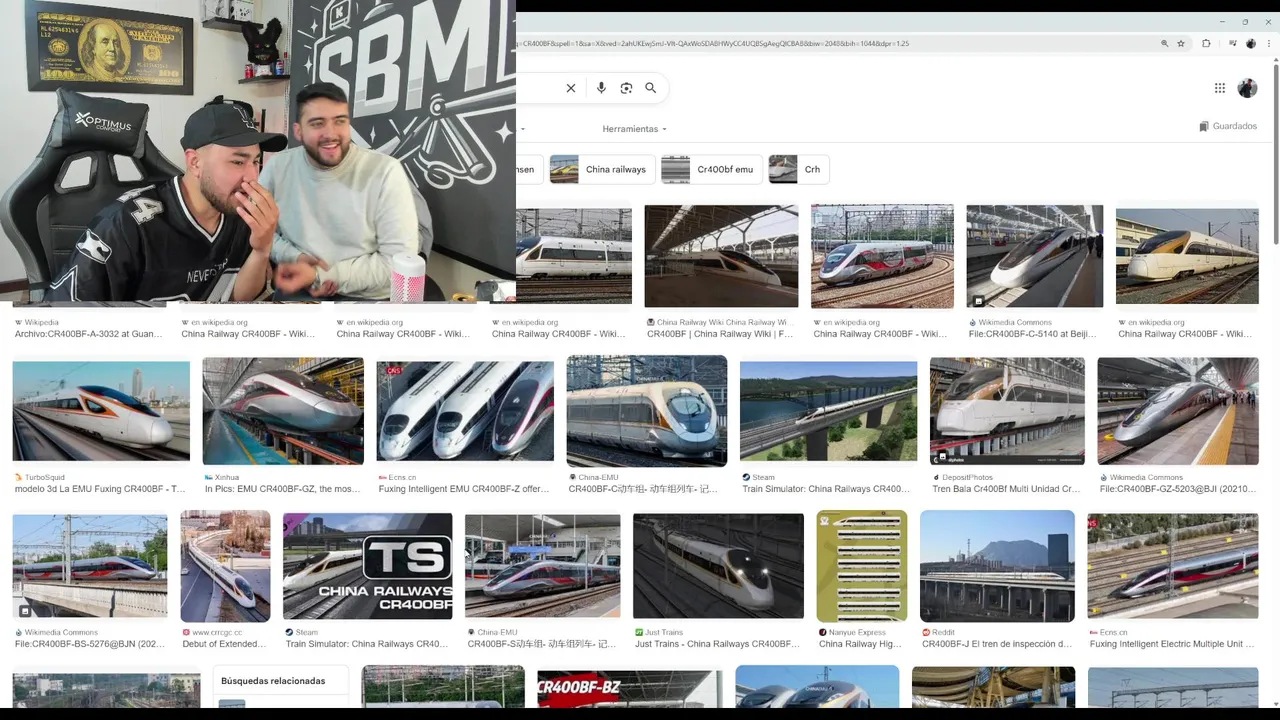Open link 'Archivo:CR400BF-A-3032 at Guan...'

[88, 334]
